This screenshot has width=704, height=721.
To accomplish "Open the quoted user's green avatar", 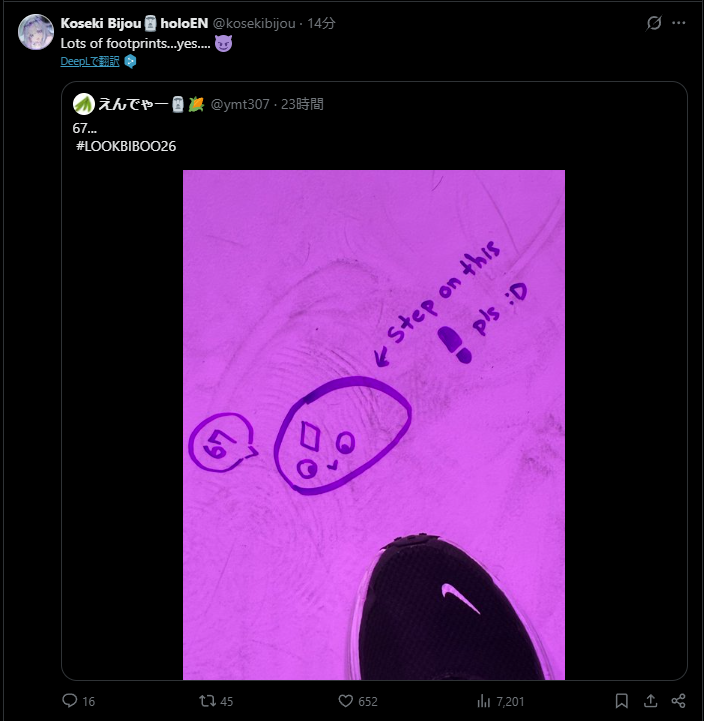I will pyautogui.click(x=84, y=104).
